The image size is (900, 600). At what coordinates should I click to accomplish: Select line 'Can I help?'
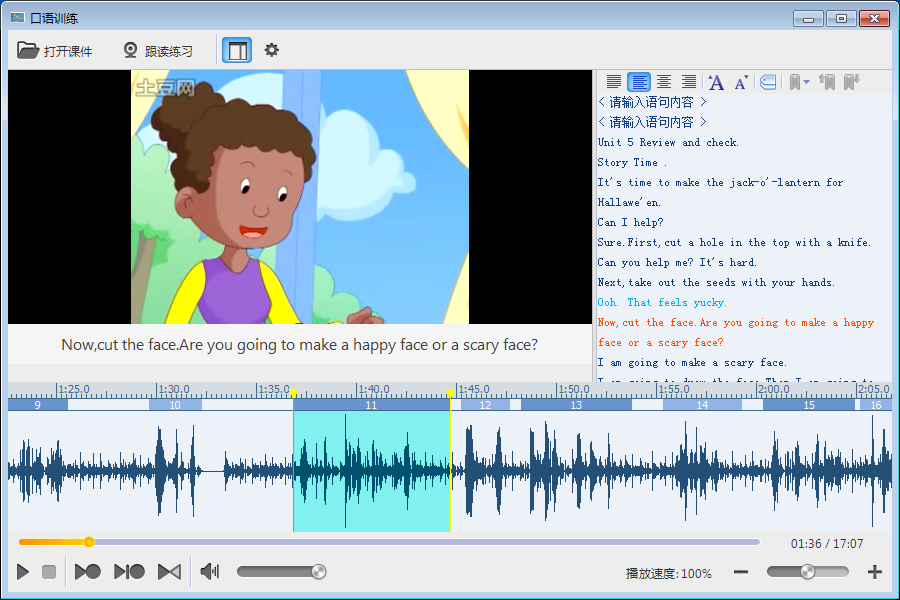click(x=630, y=222)
